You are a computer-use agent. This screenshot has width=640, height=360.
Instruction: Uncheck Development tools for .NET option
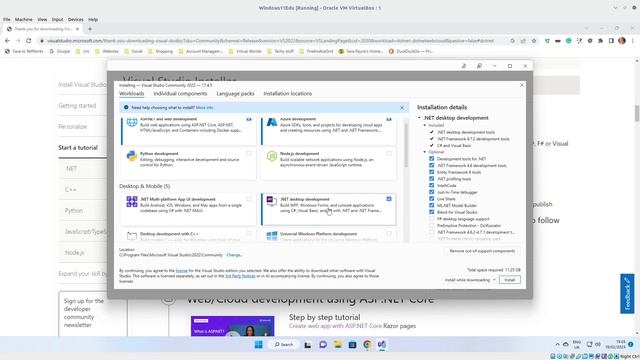point(431,159)
